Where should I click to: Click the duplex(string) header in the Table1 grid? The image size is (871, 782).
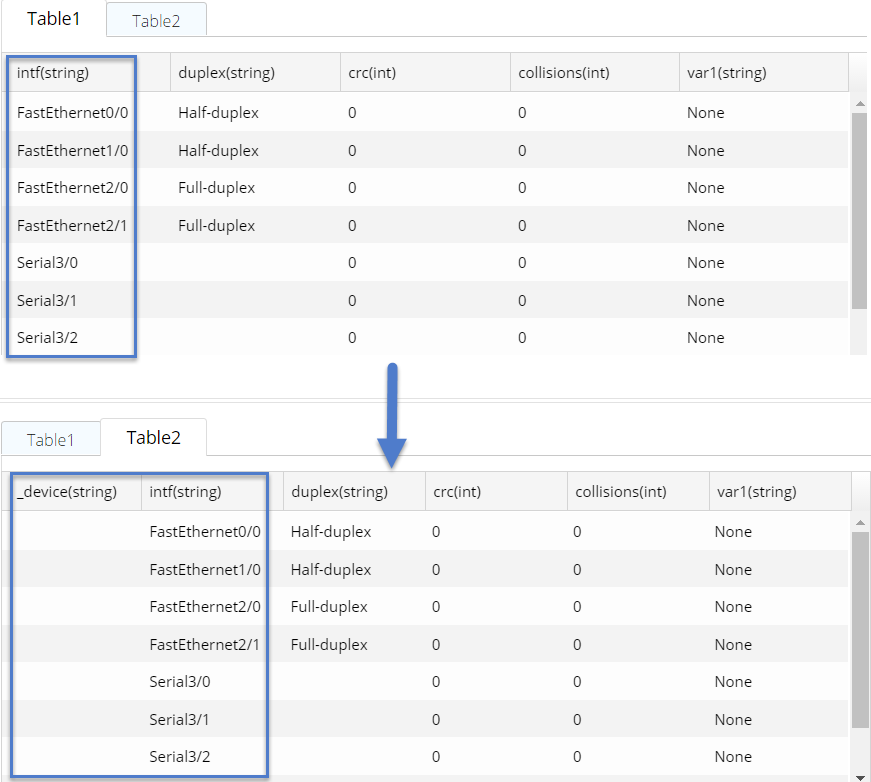[x=226, y=73]
